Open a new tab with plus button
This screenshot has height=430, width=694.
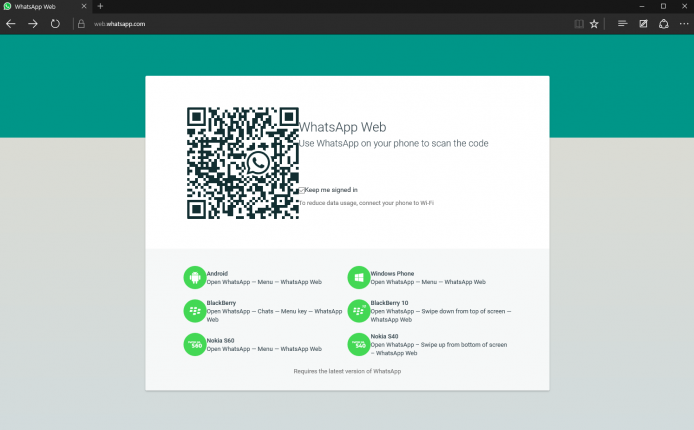[100, 6]
